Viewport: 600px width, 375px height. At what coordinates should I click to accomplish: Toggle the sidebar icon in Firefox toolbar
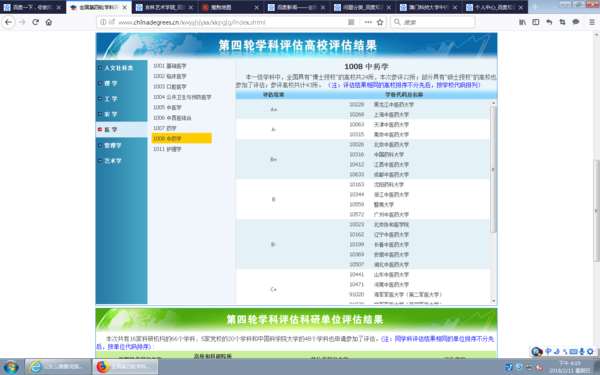(536, 22)
